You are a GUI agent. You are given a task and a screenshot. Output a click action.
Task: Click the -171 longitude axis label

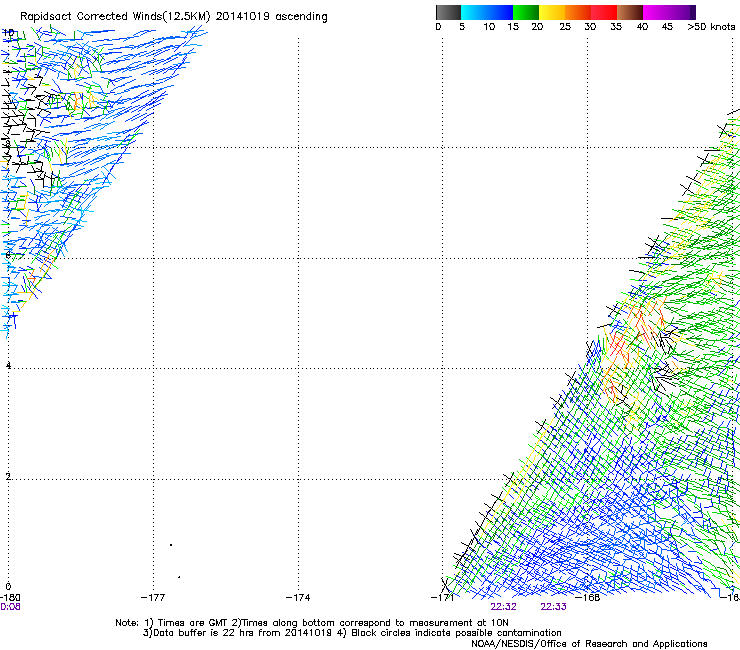coord(442,598)
